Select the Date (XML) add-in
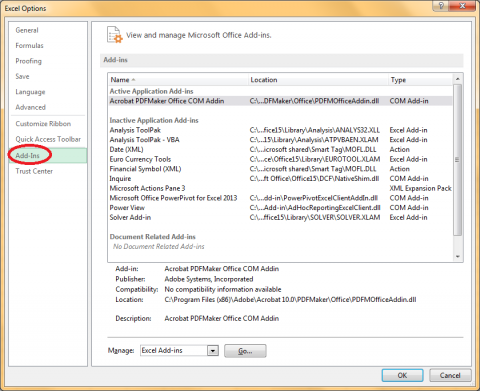Viewport: 480px width, 391px height. click(280, 149)
